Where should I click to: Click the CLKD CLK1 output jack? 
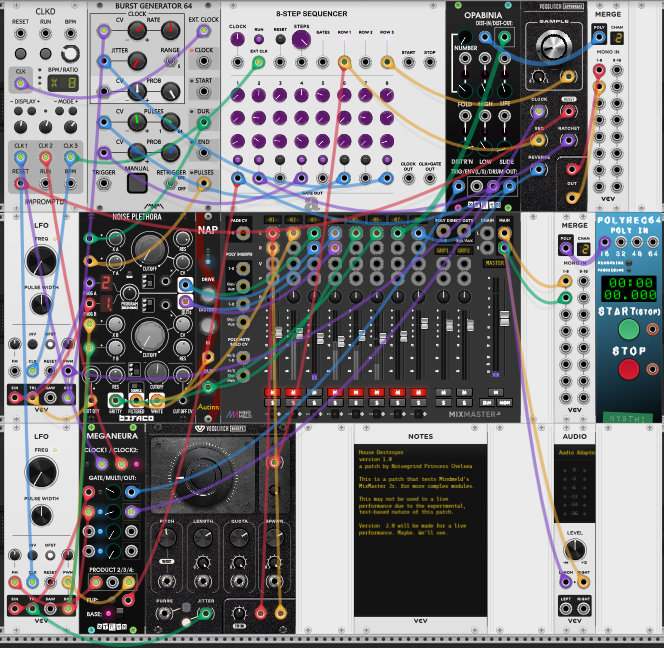(x=20, y=158)
